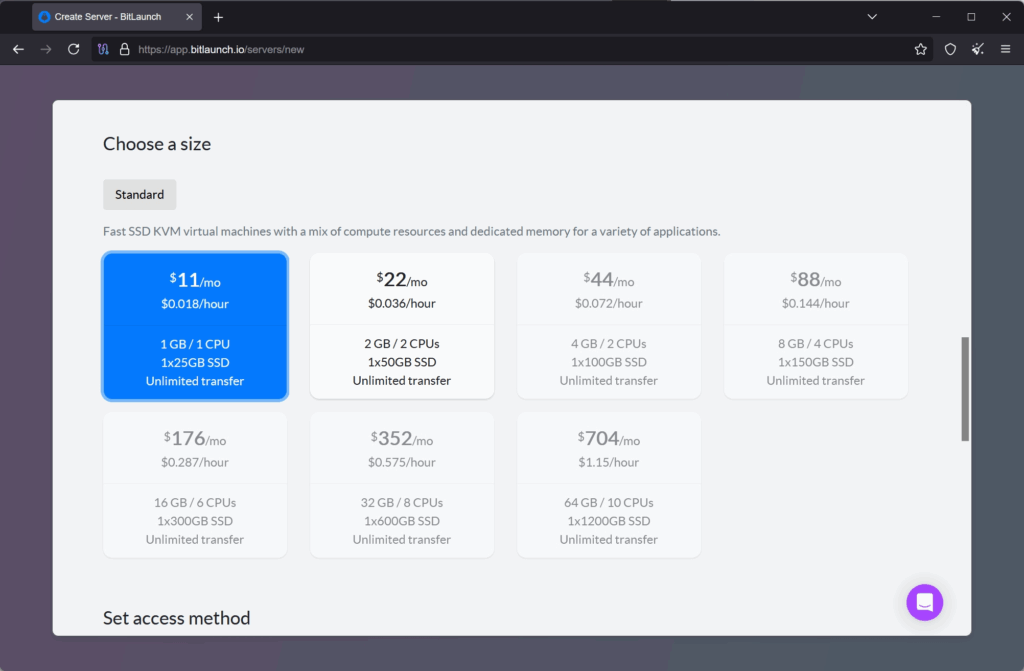Open the shield protection icon

(950, 49)
